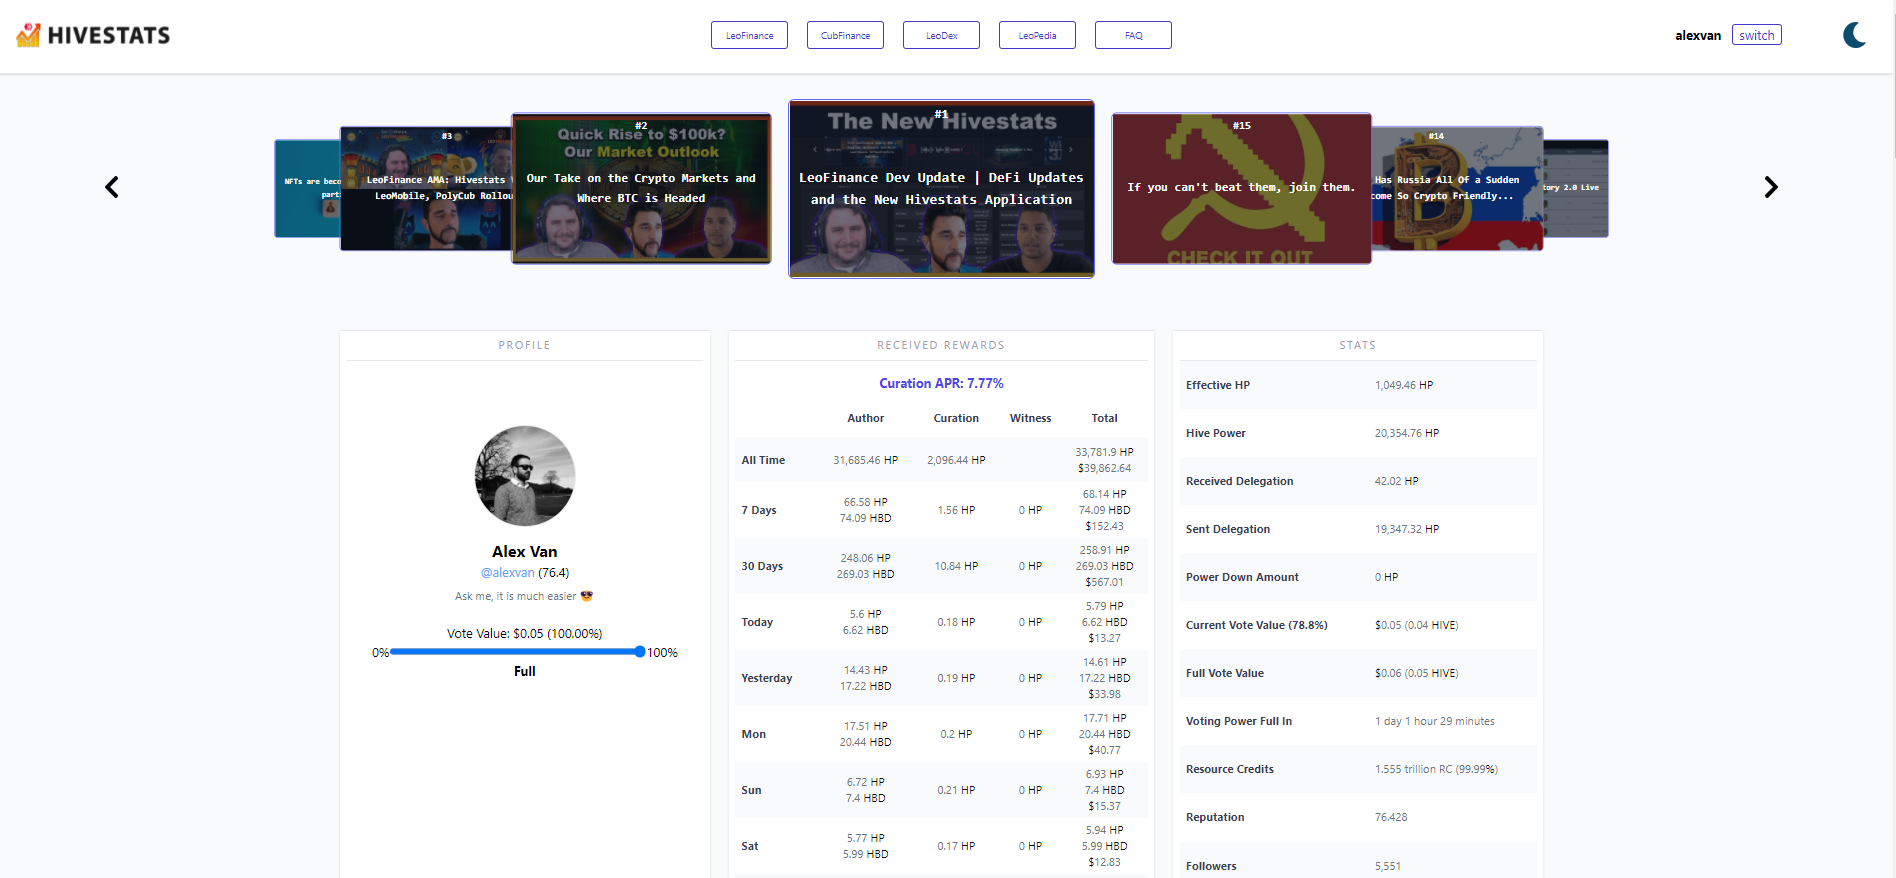Click the PROFILE panel heading

tap(525, 345)
